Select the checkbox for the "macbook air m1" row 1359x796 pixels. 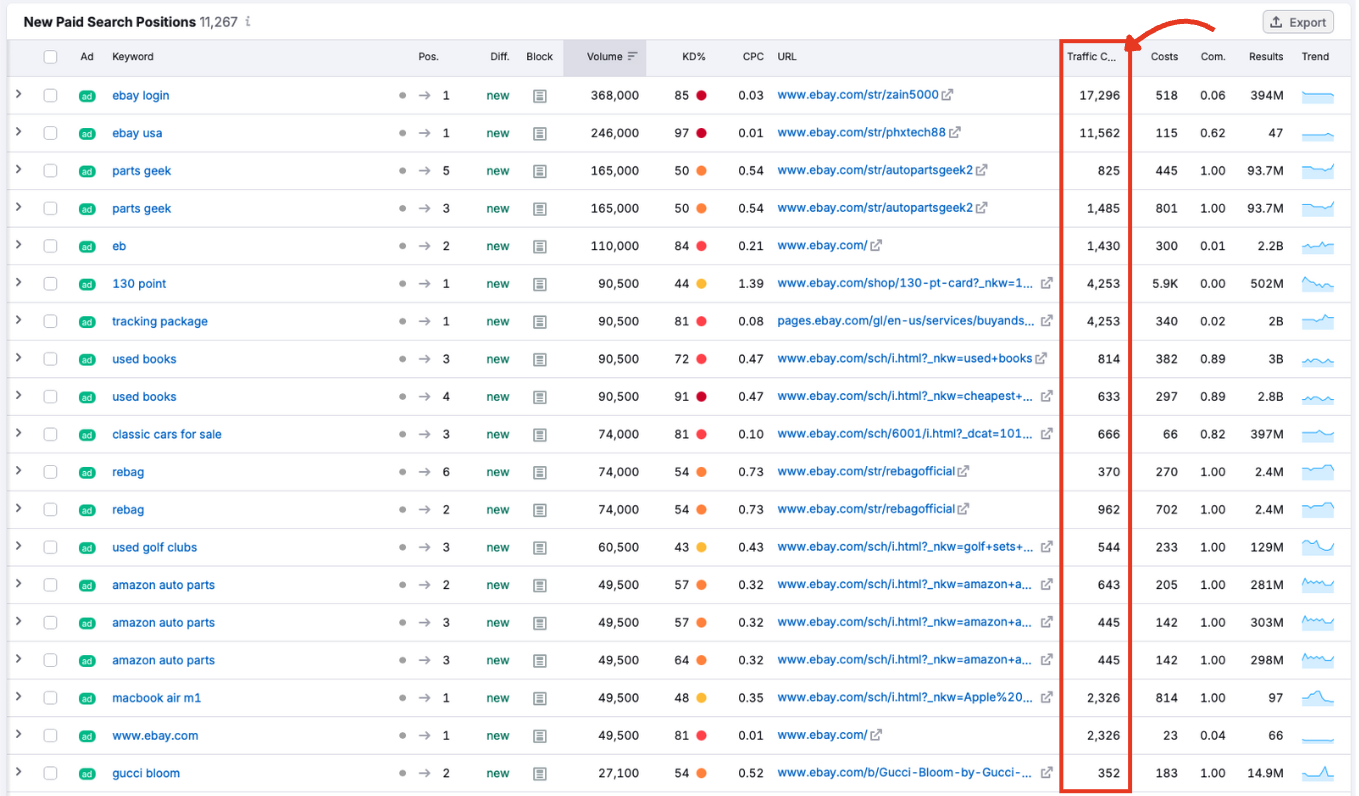tap(50, 698)
